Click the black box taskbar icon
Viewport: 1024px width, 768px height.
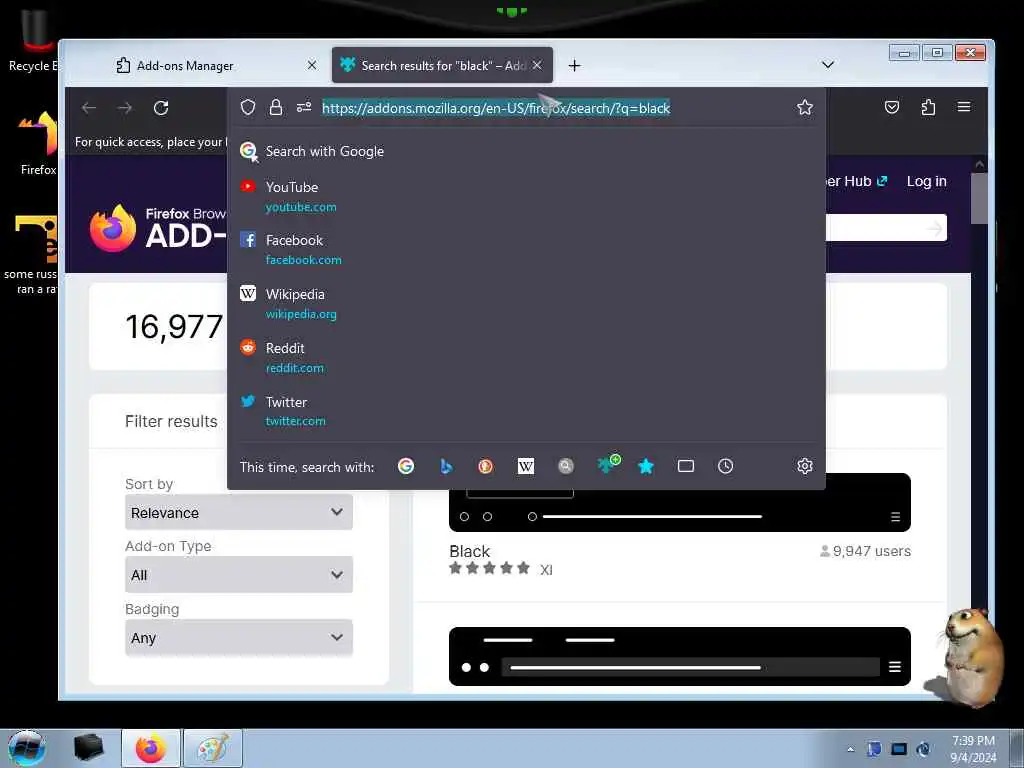(x=88, y=748)
